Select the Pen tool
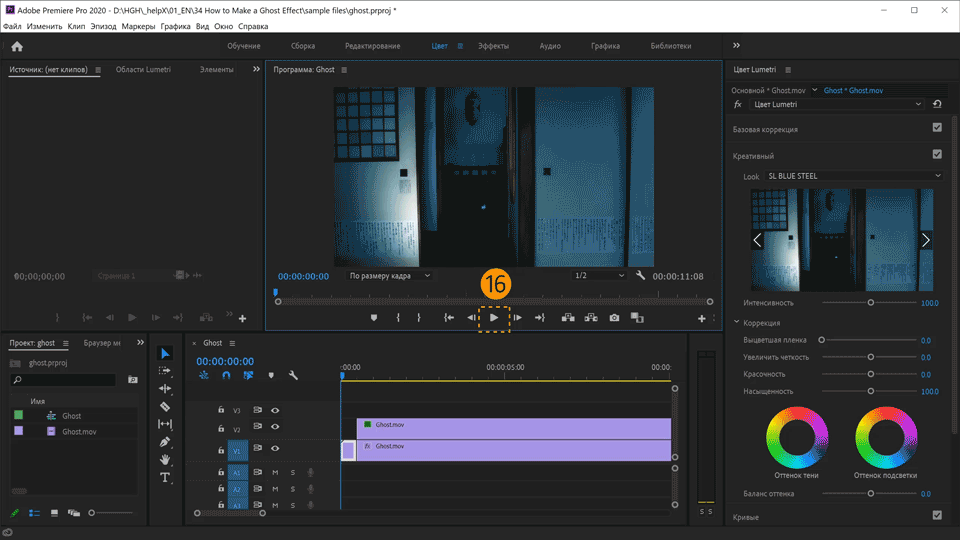Viewport: 960px width, 540px height. pos(165,442)
